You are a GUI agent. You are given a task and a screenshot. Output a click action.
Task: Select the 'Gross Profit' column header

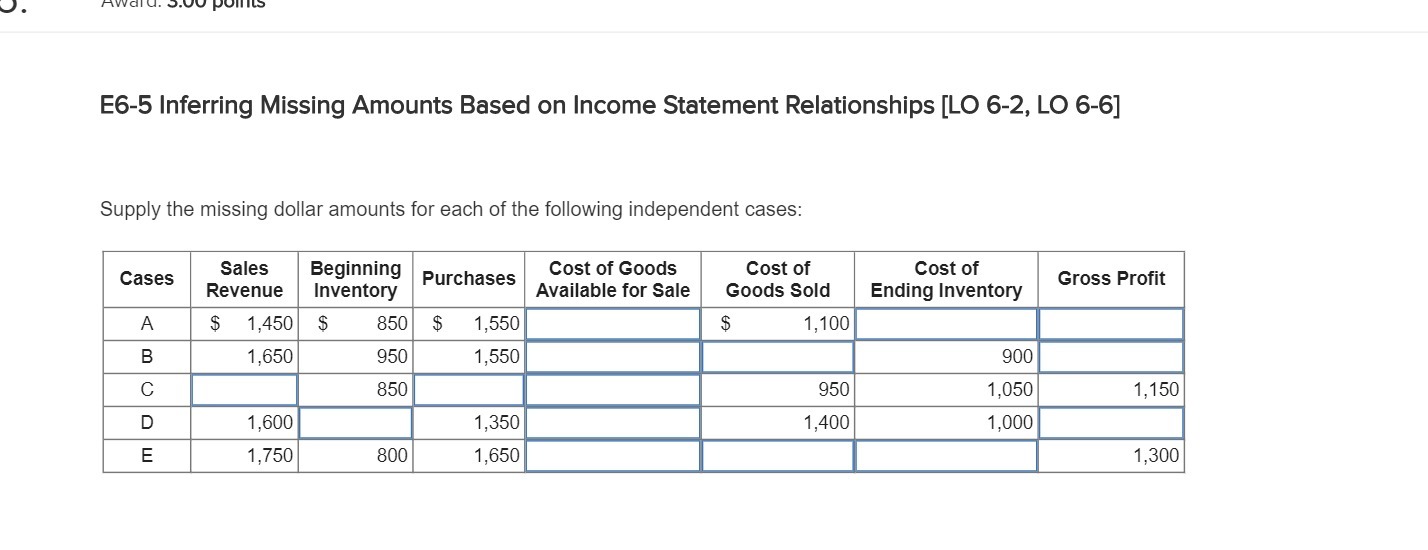[1111, 279]
